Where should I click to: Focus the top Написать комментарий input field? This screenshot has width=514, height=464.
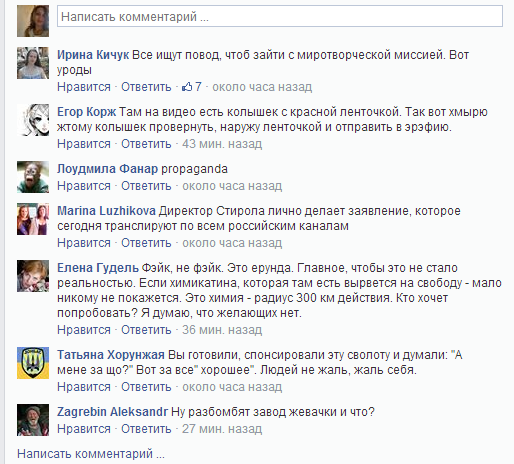(x=280, y=16)
